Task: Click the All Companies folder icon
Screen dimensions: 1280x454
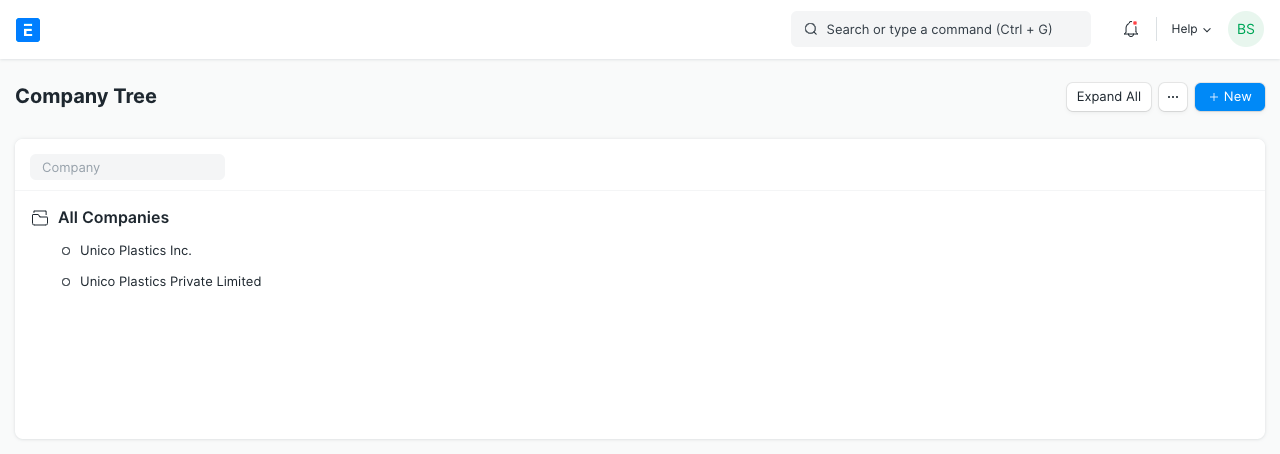Action: coord(40,218)
